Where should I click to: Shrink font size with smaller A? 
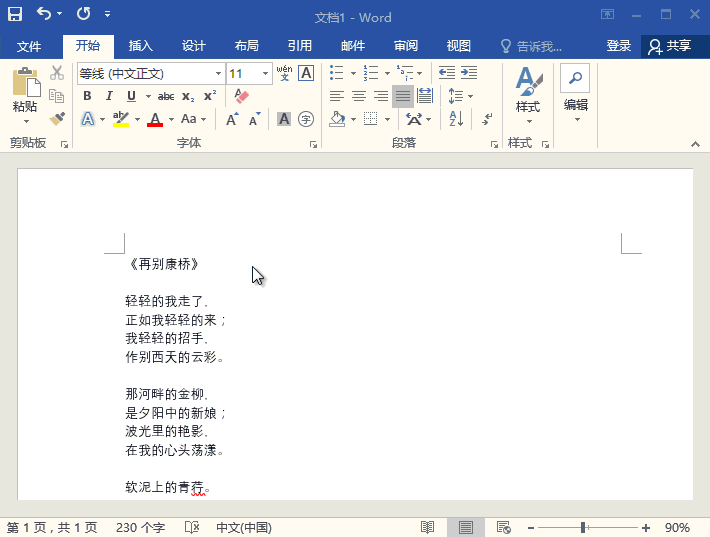[255, 119]
